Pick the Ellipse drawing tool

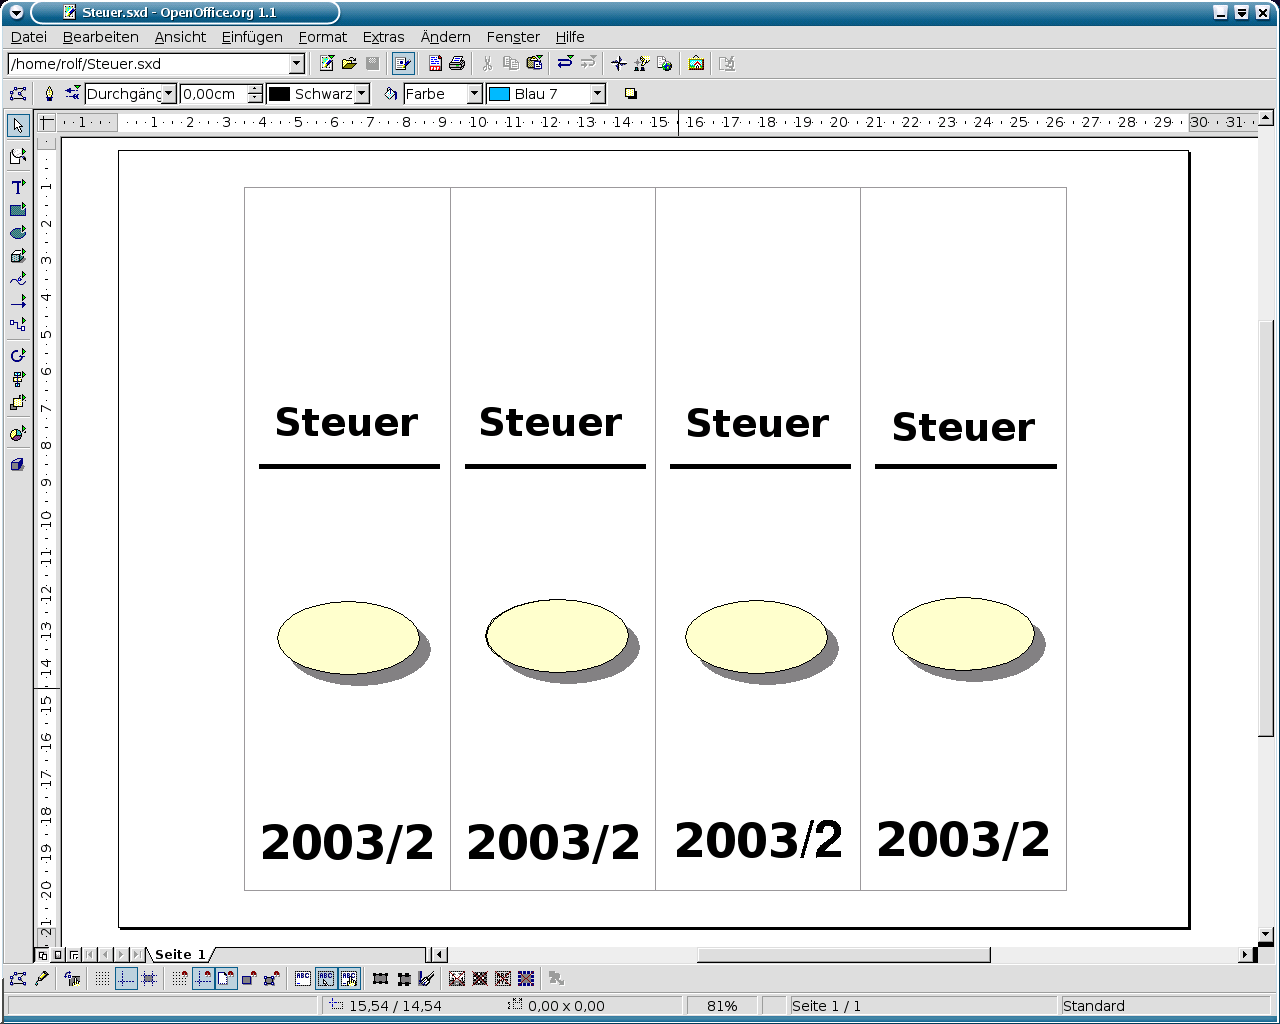point(18,233)
